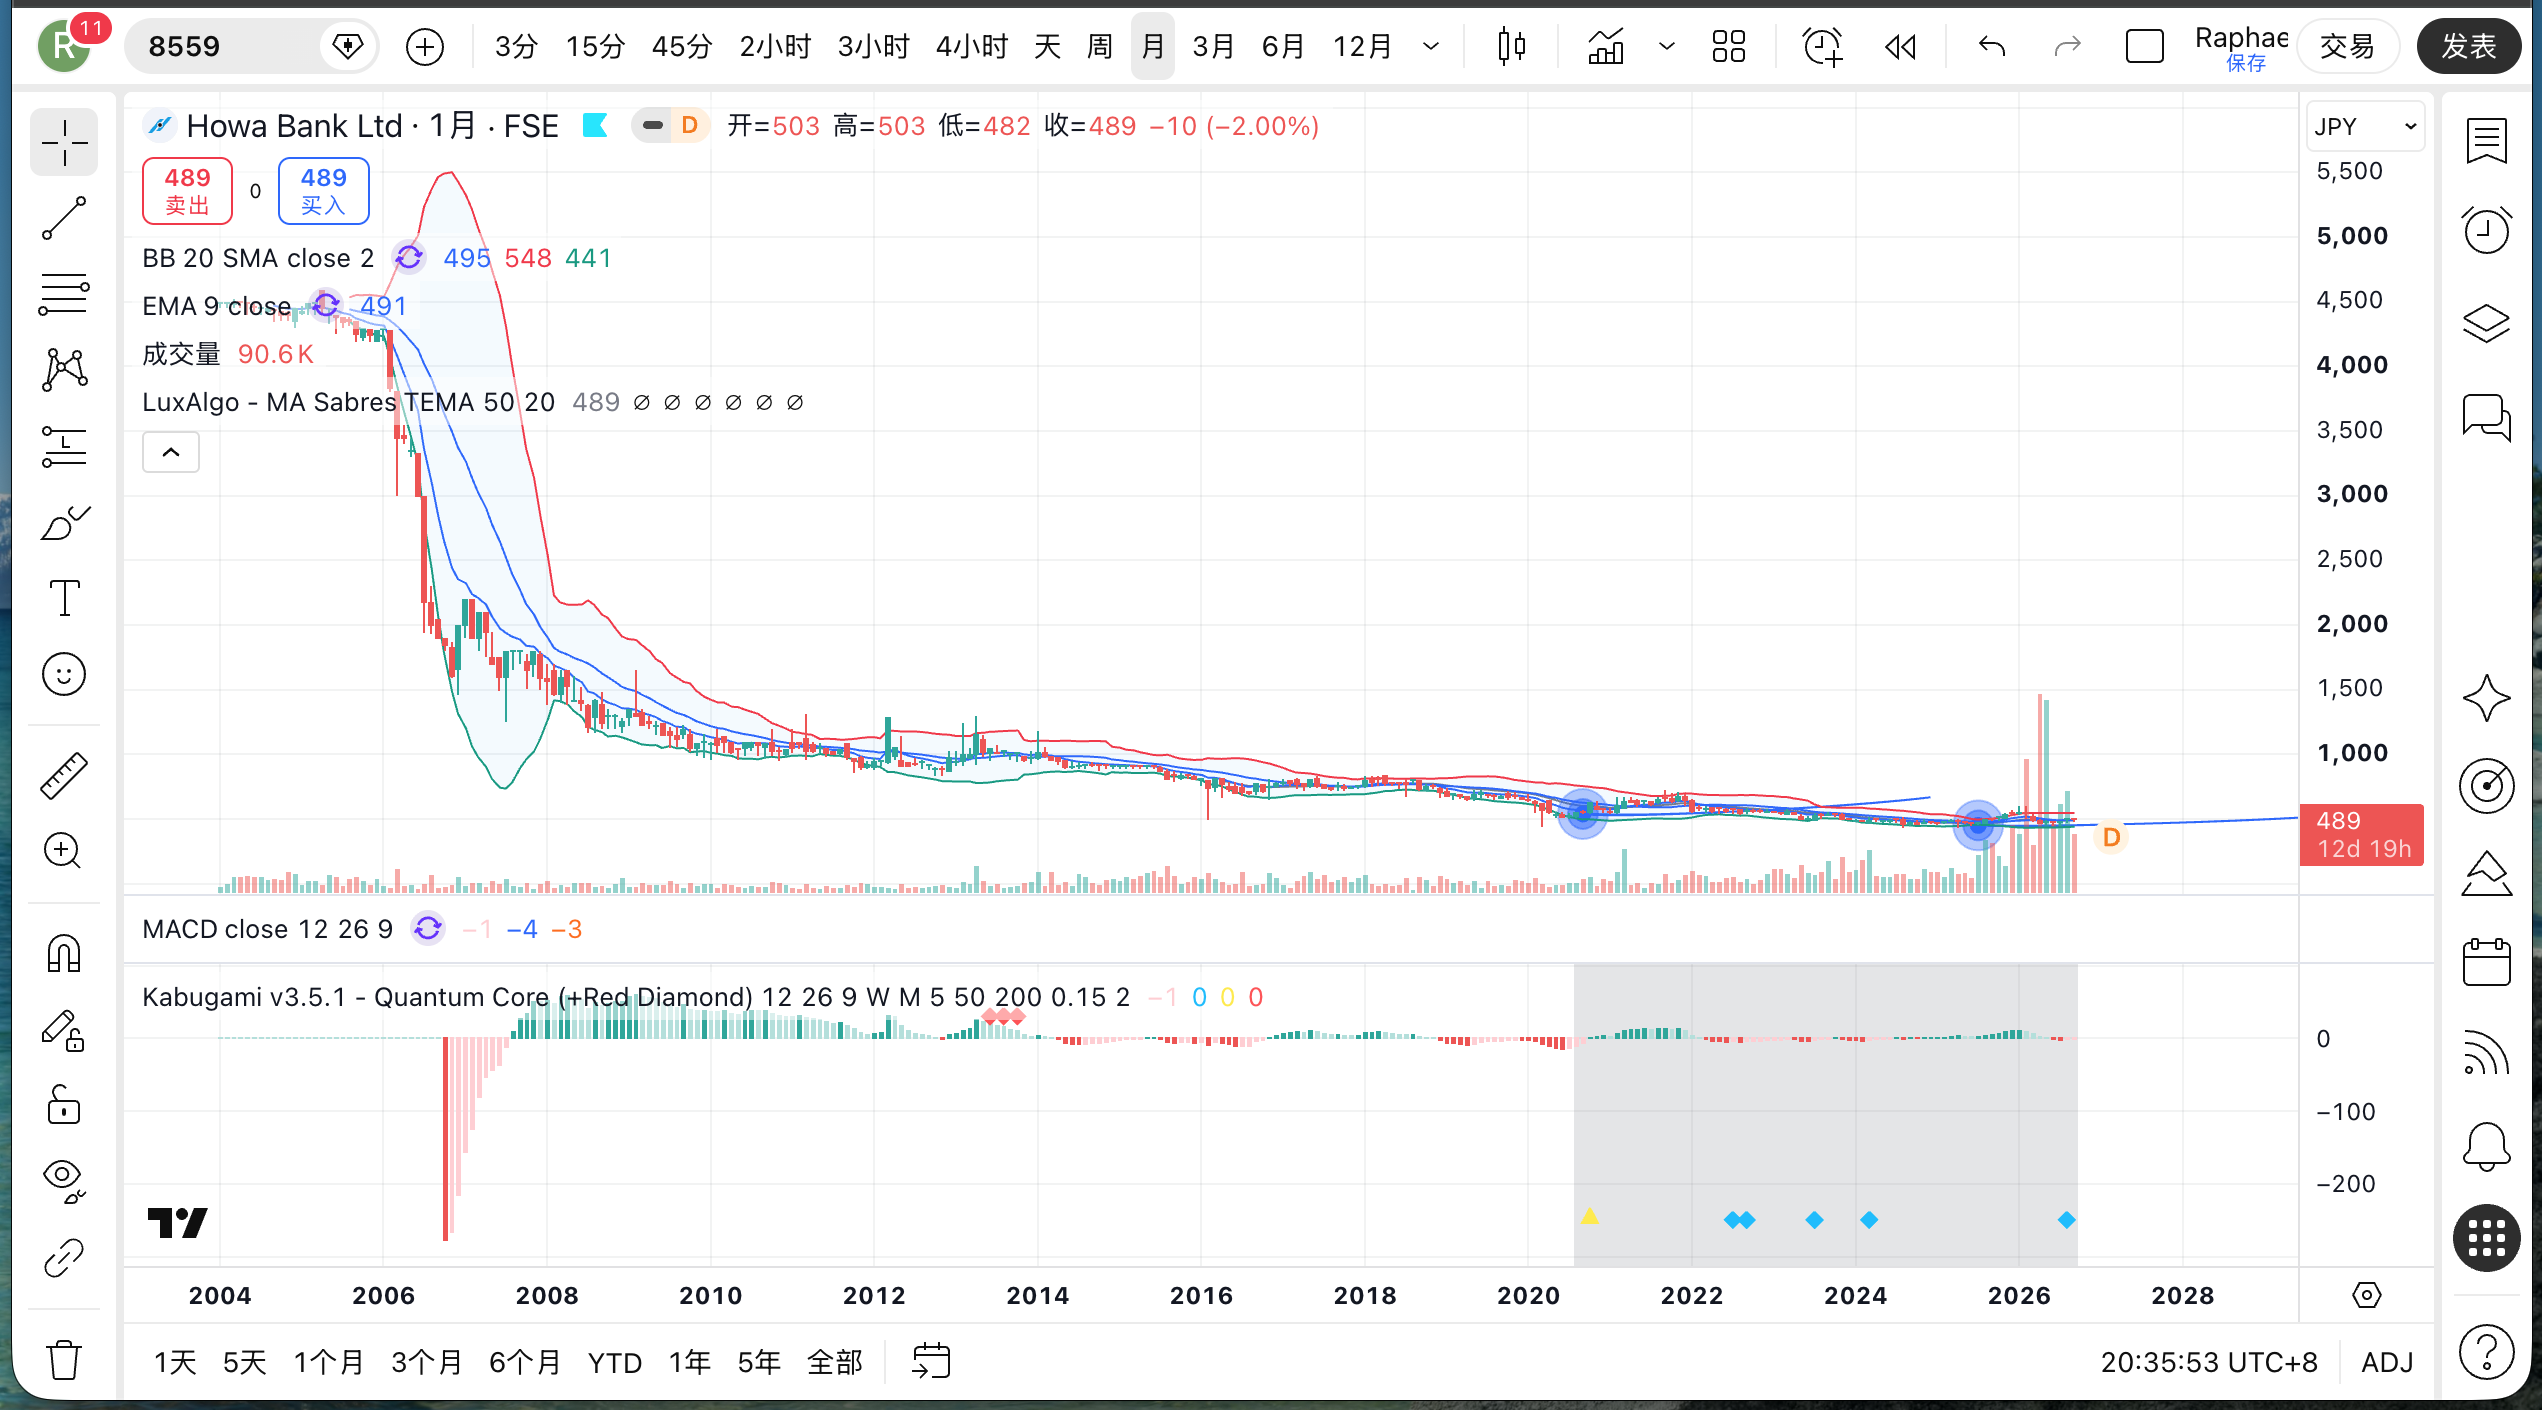
Task: Select the ruler measure tool
Action: pyautogui.click(x=64, y=775)
